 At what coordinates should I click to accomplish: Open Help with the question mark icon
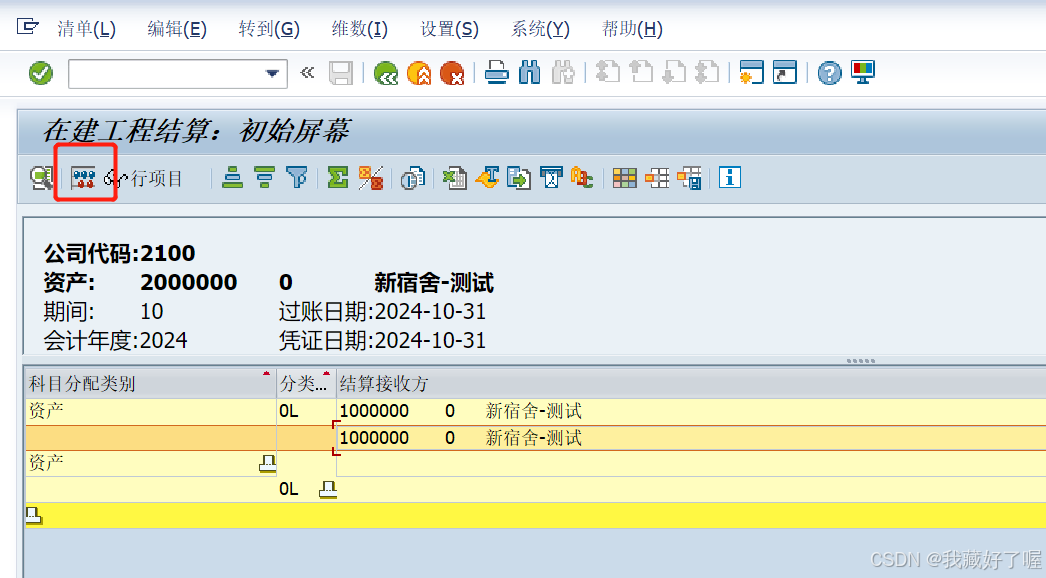[x=829, y=73]
